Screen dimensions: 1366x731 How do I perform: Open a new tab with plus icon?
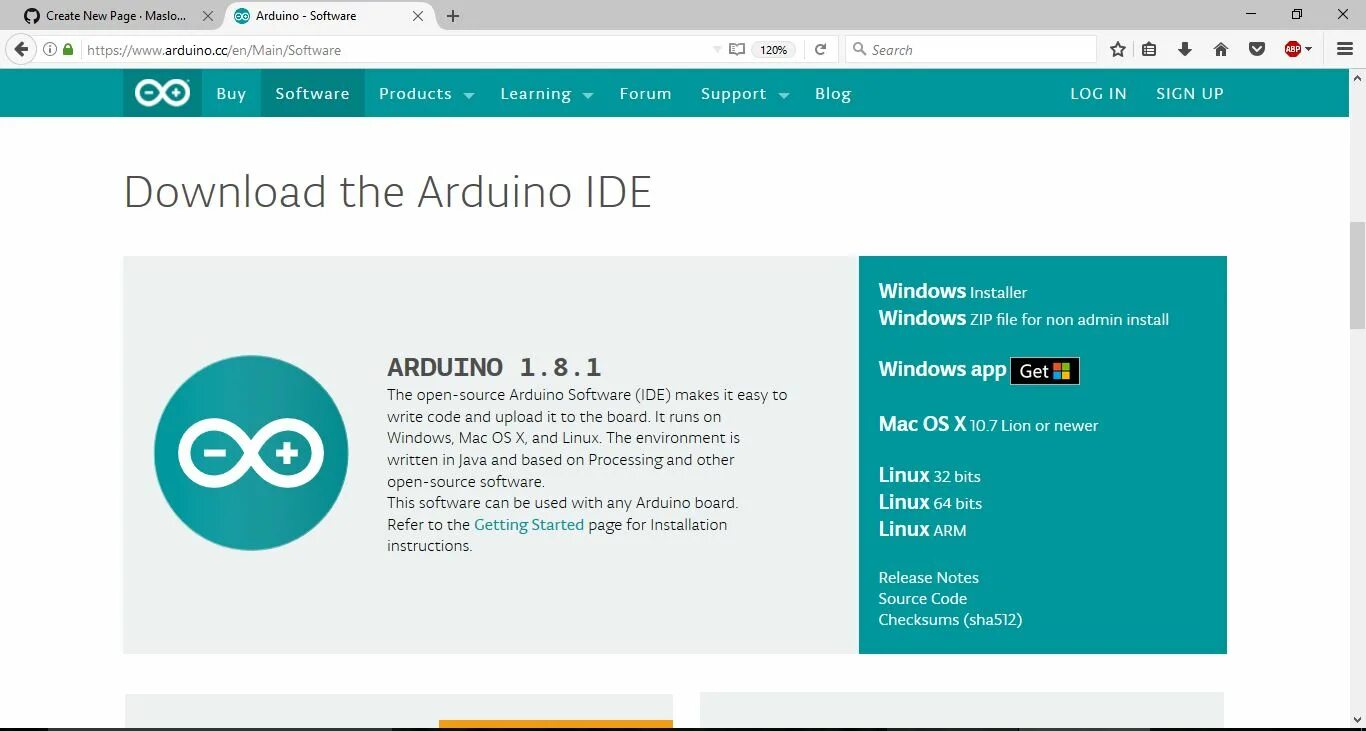(453, 16)
